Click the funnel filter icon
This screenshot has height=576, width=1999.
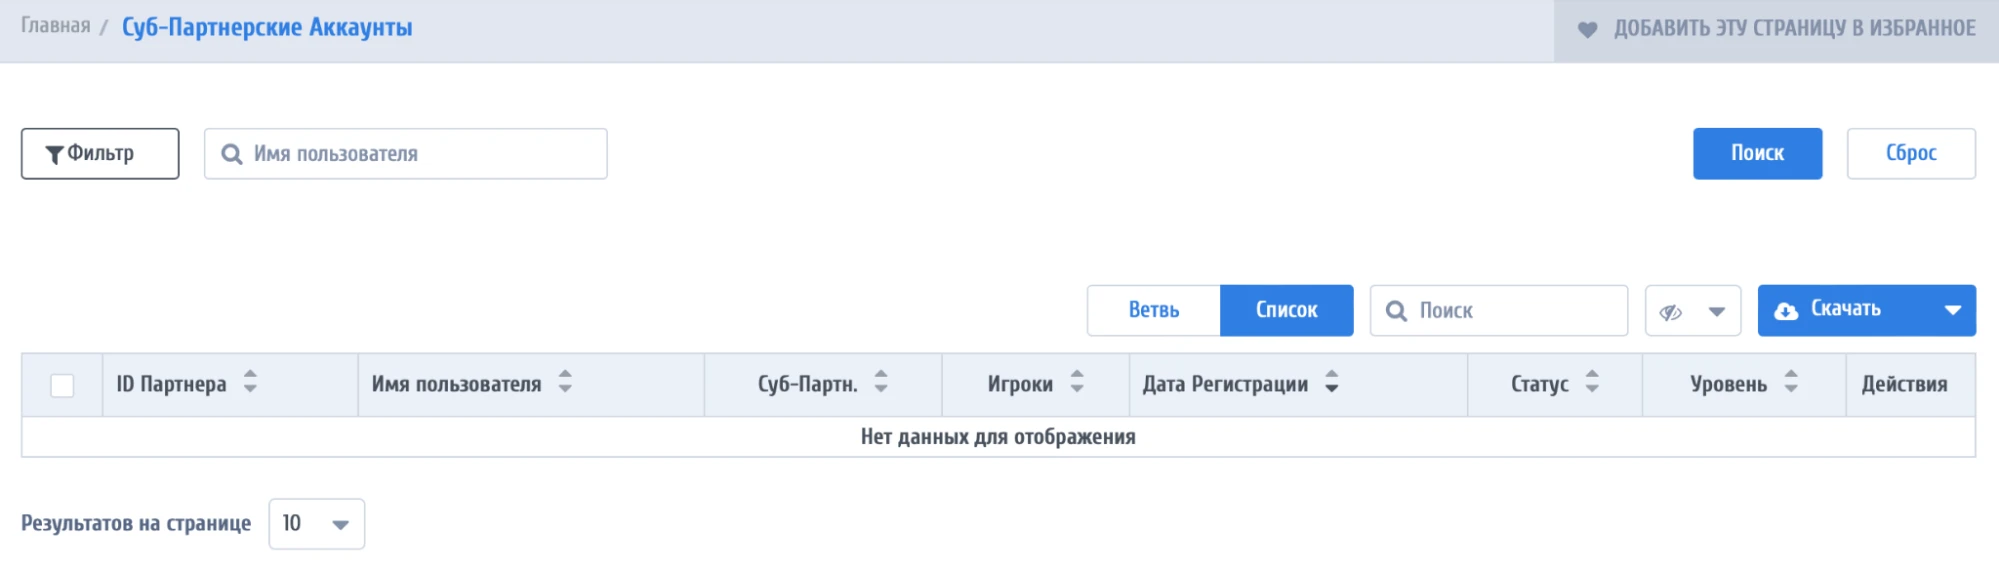pos(55,155)
